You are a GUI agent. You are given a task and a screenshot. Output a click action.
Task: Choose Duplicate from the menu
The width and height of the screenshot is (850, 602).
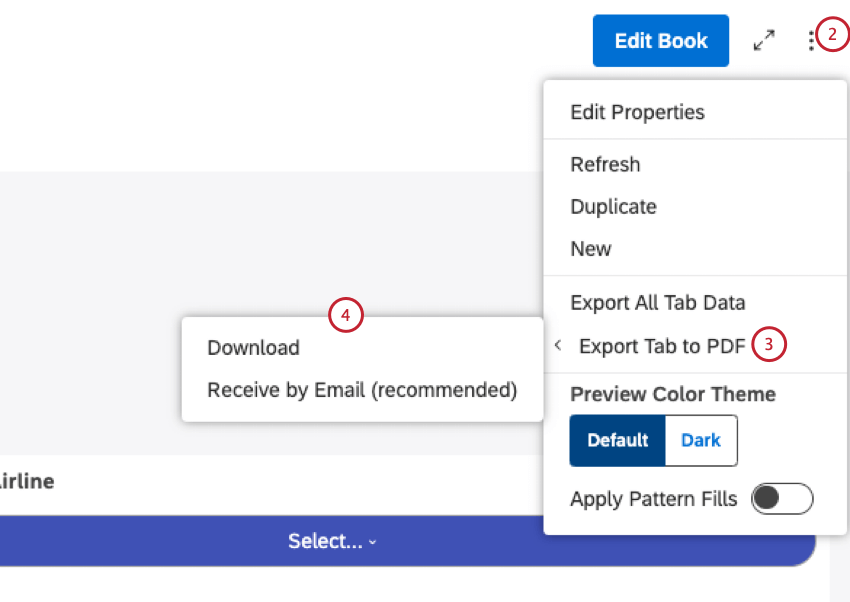click(613, 207)
